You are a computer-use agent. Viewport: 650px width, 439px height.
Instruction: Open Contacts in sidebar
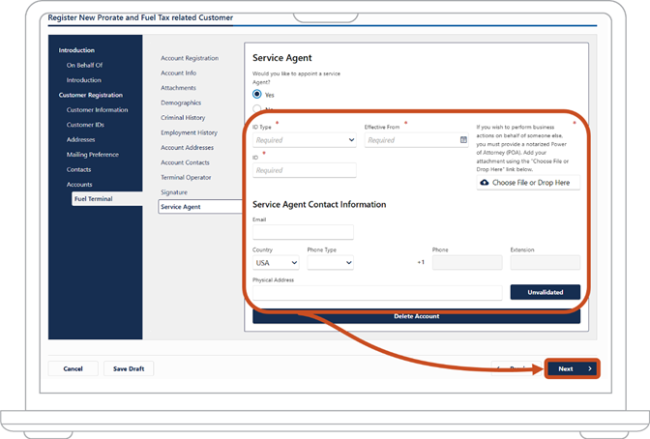[x=79, y=170]
